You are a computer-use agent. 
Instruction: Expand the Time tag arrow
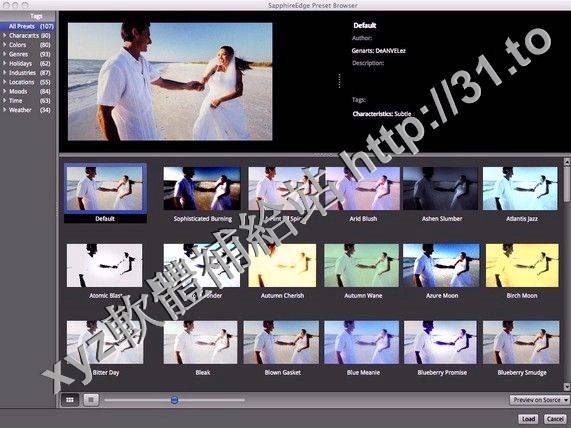(x=4, y=101)
